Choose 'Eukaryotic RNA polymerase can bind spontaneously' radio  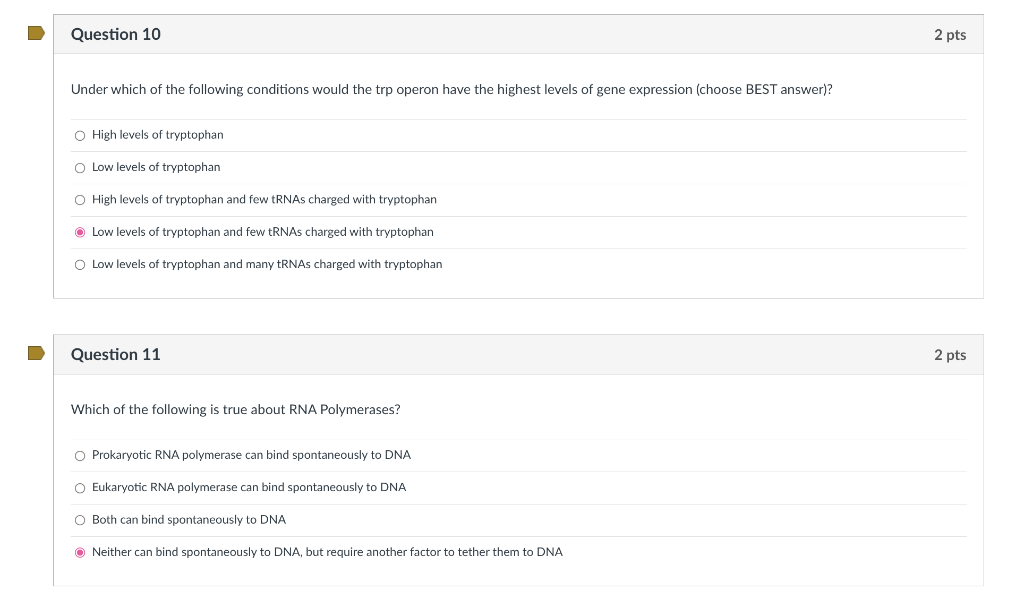(80, 488)
